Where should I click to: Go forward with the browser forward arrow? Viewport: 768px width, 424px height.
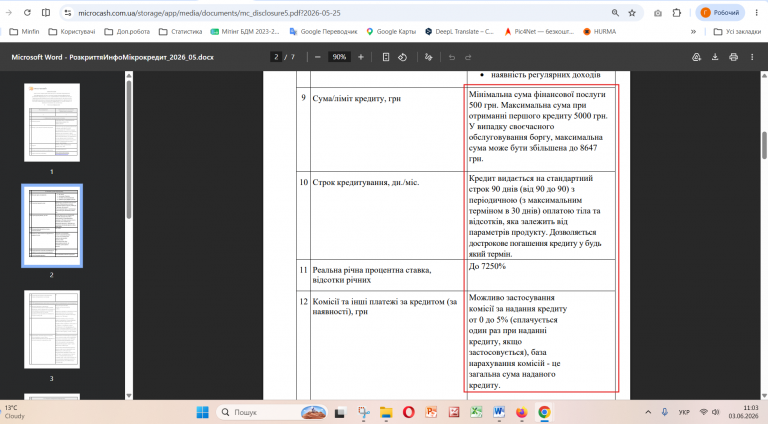point(9,13)
